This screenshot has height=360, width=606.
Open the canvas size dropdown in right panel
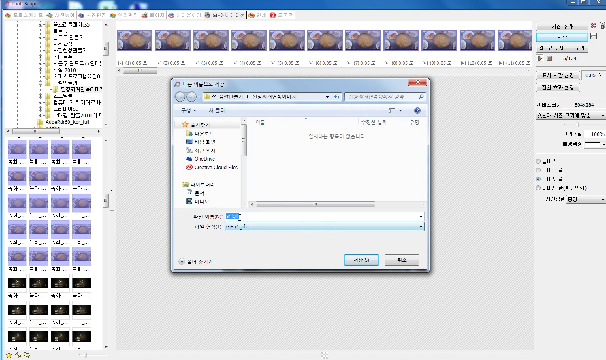pos(570,115)
